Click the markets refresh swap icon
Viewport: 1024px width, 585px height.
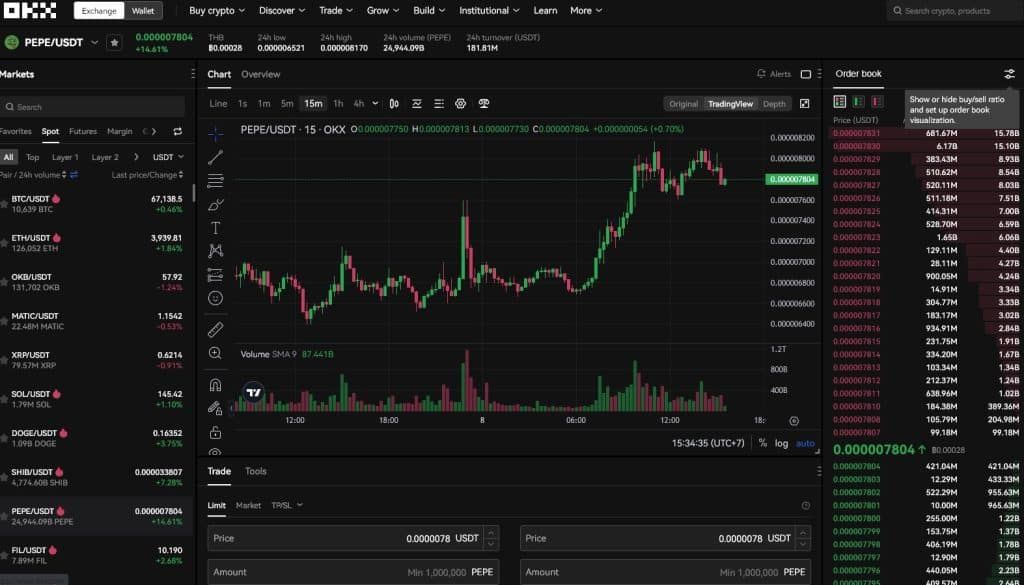coord(178,132)
